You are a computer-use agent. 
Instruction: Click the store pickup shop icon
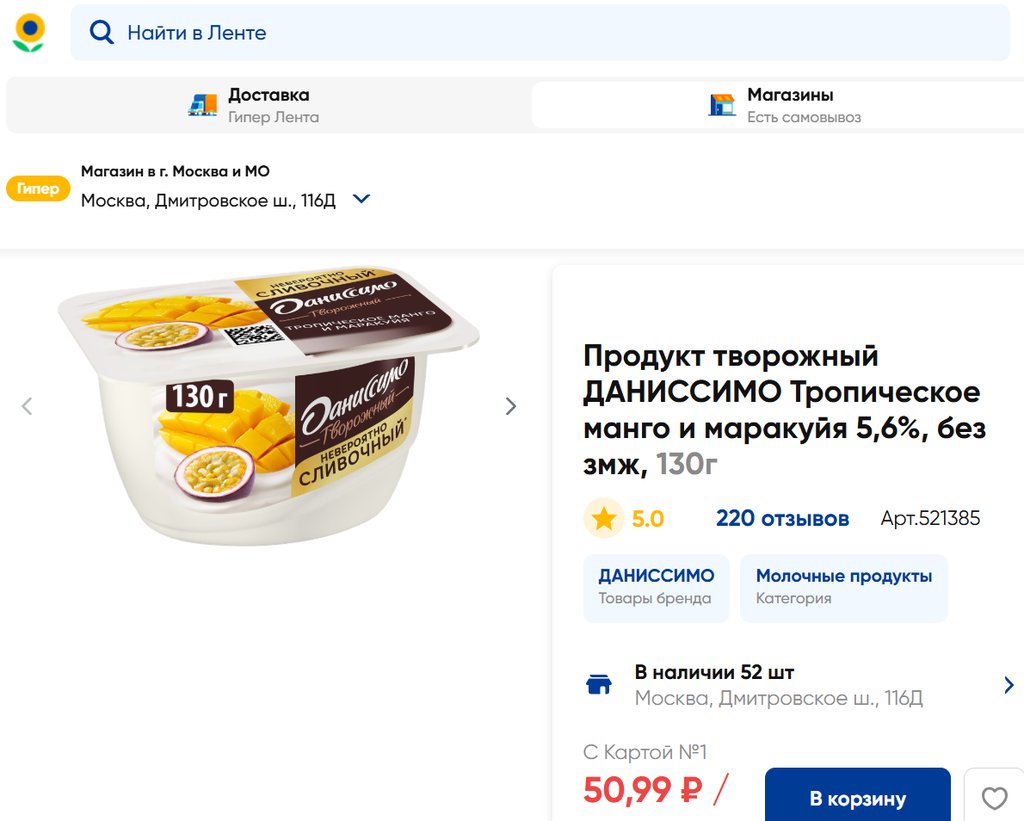click(722, 105)
